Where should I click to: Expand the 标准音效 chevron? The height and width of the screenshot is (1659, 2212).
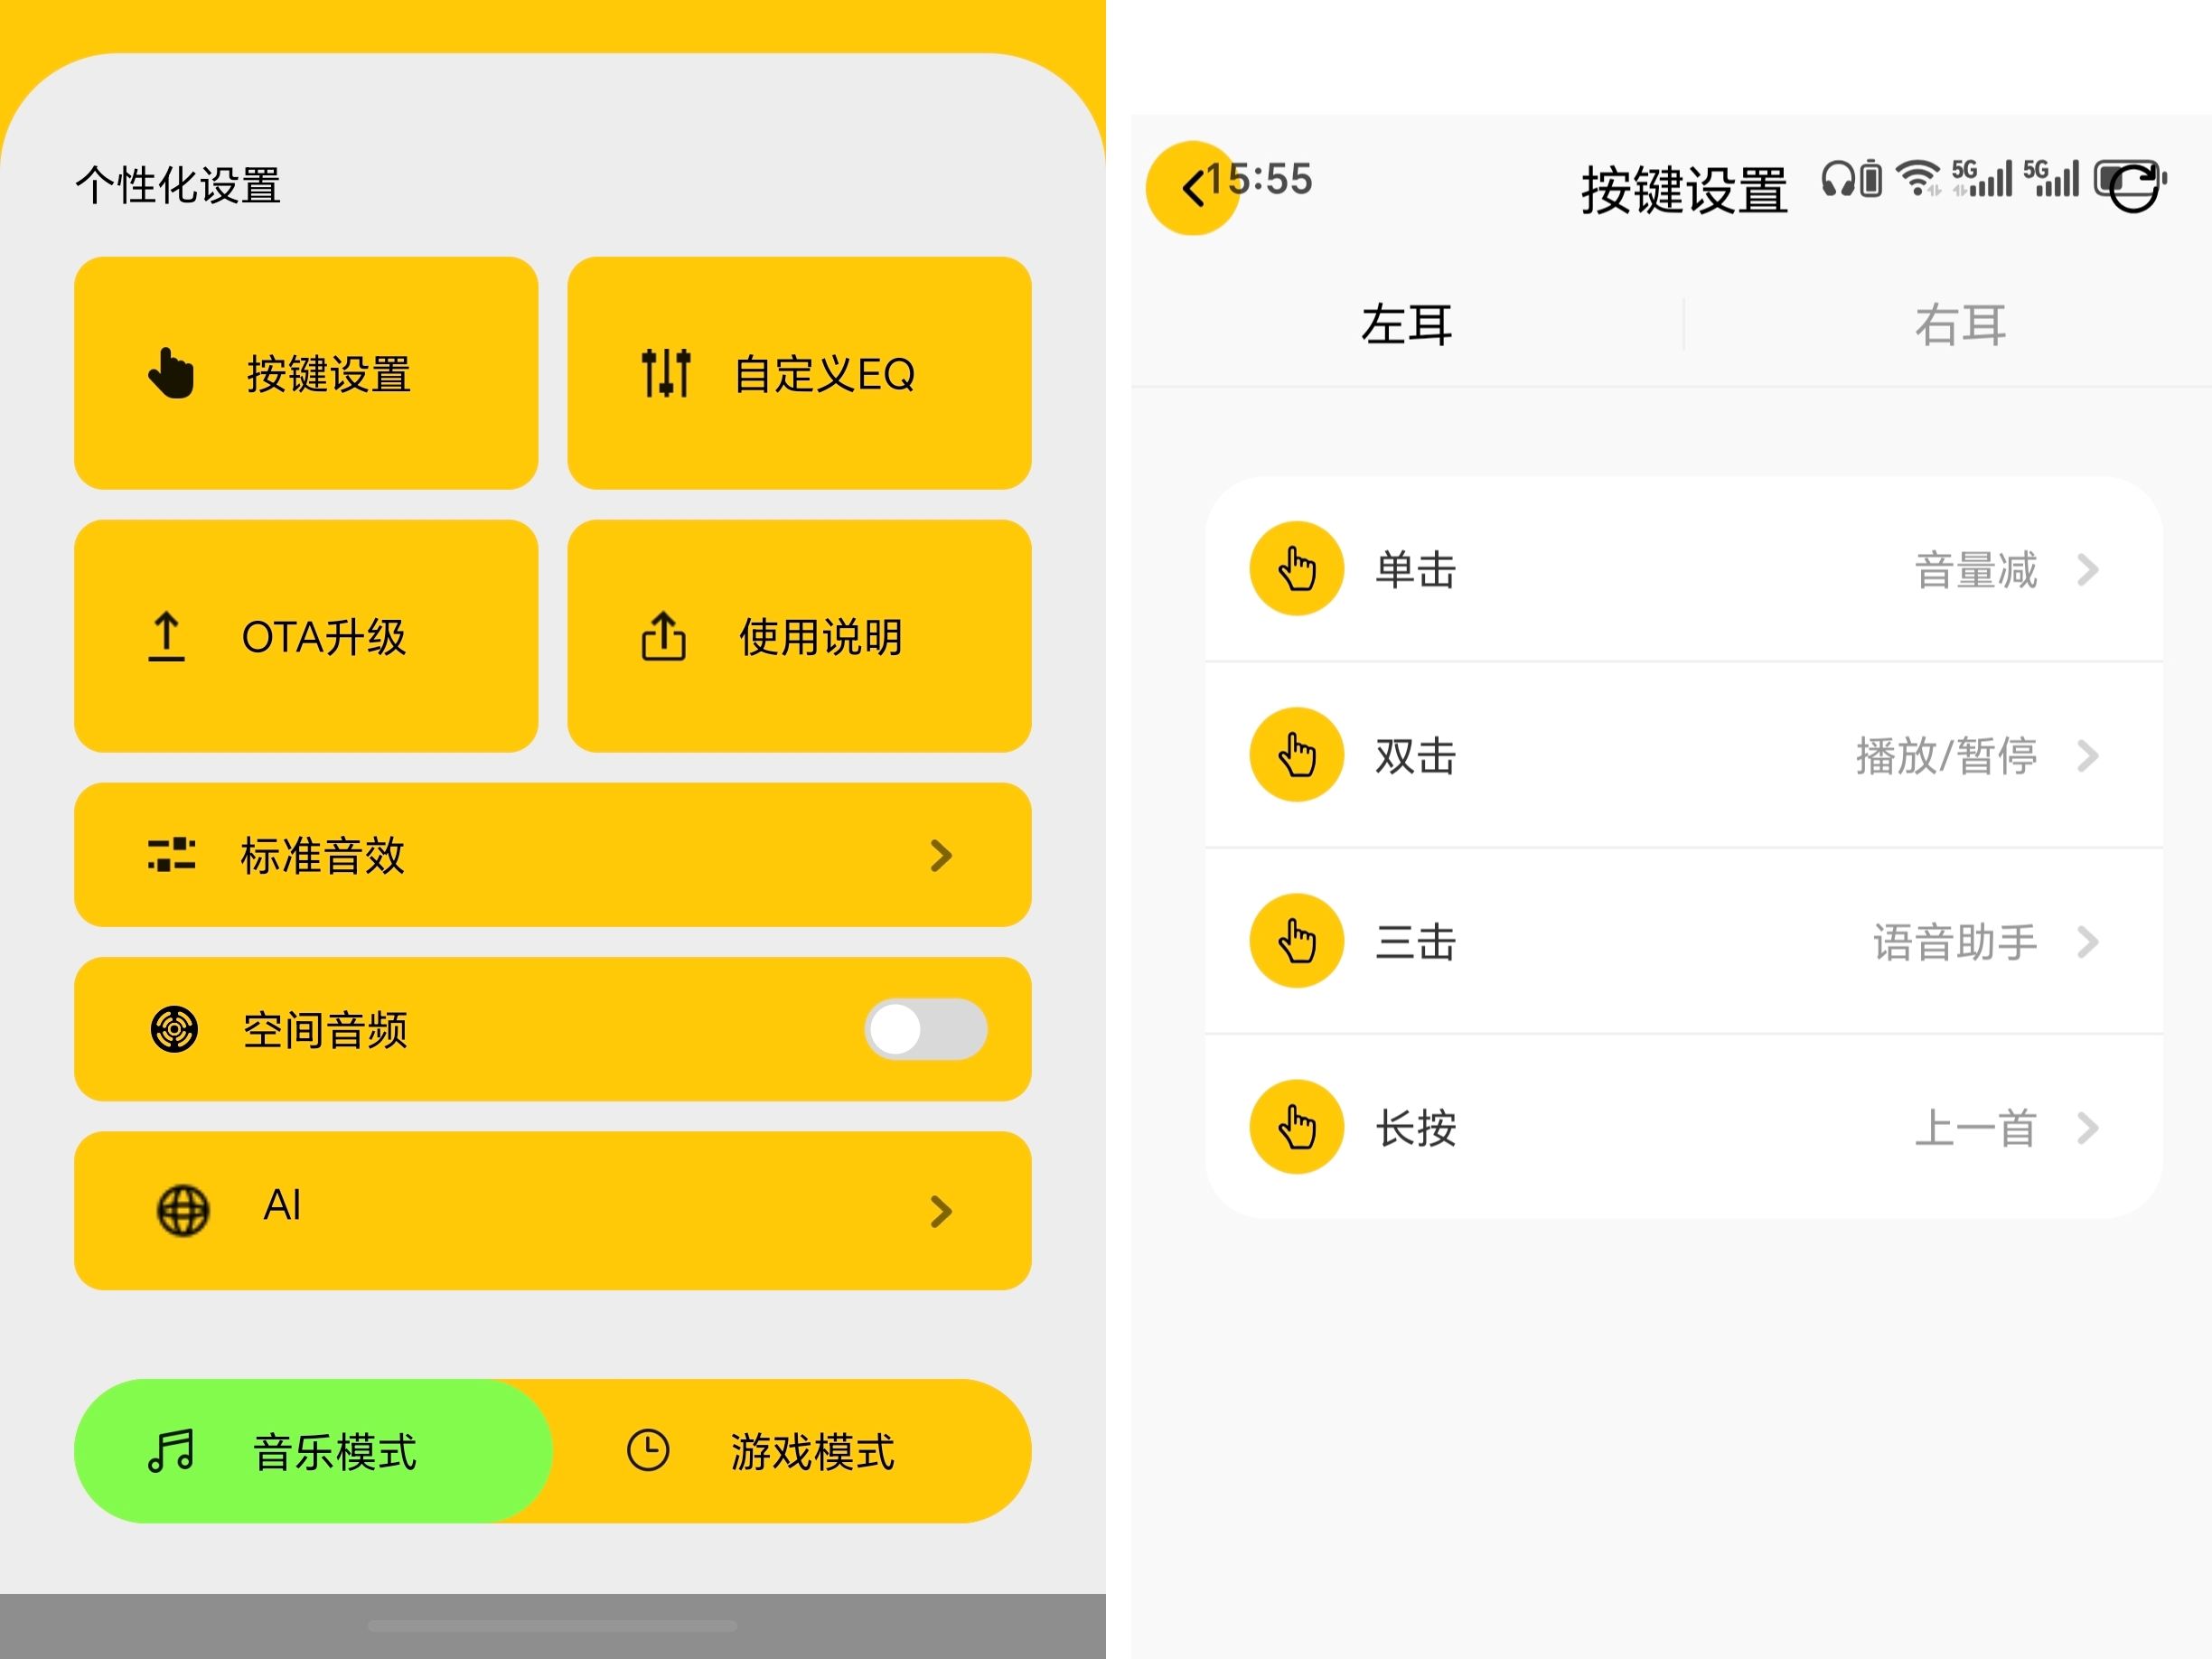coord(940,855)
